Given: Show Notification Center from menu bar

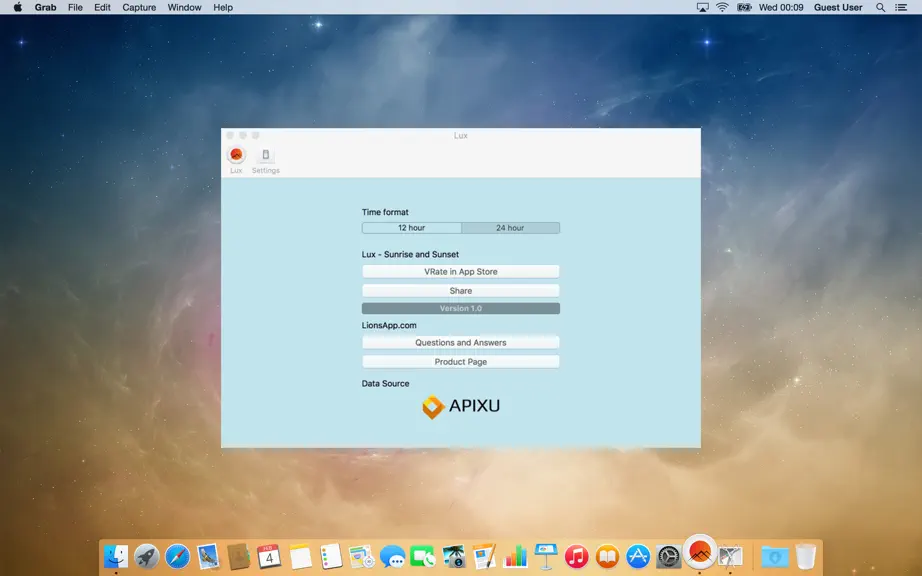Looking at the screenshot, I should click(901, 8).
